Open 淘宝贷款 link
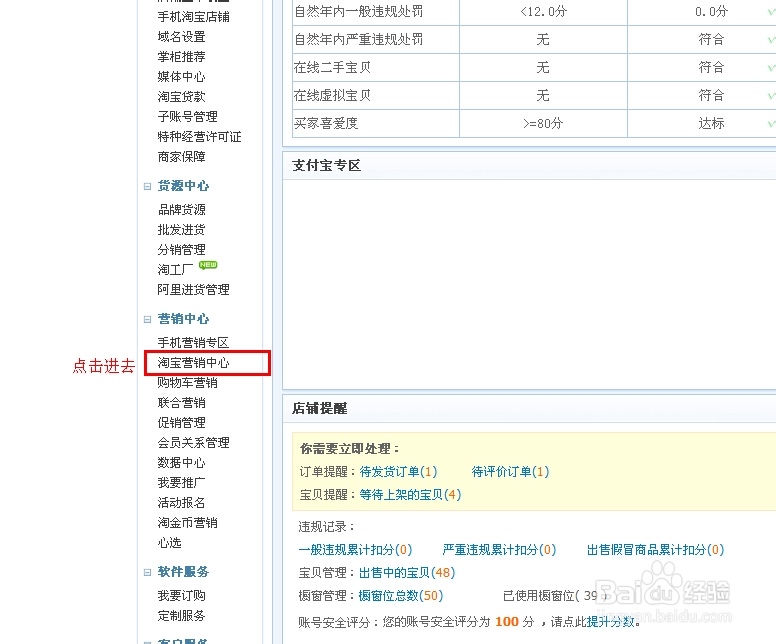This screenshot has height=644, width=776. (x=181, y=97)
